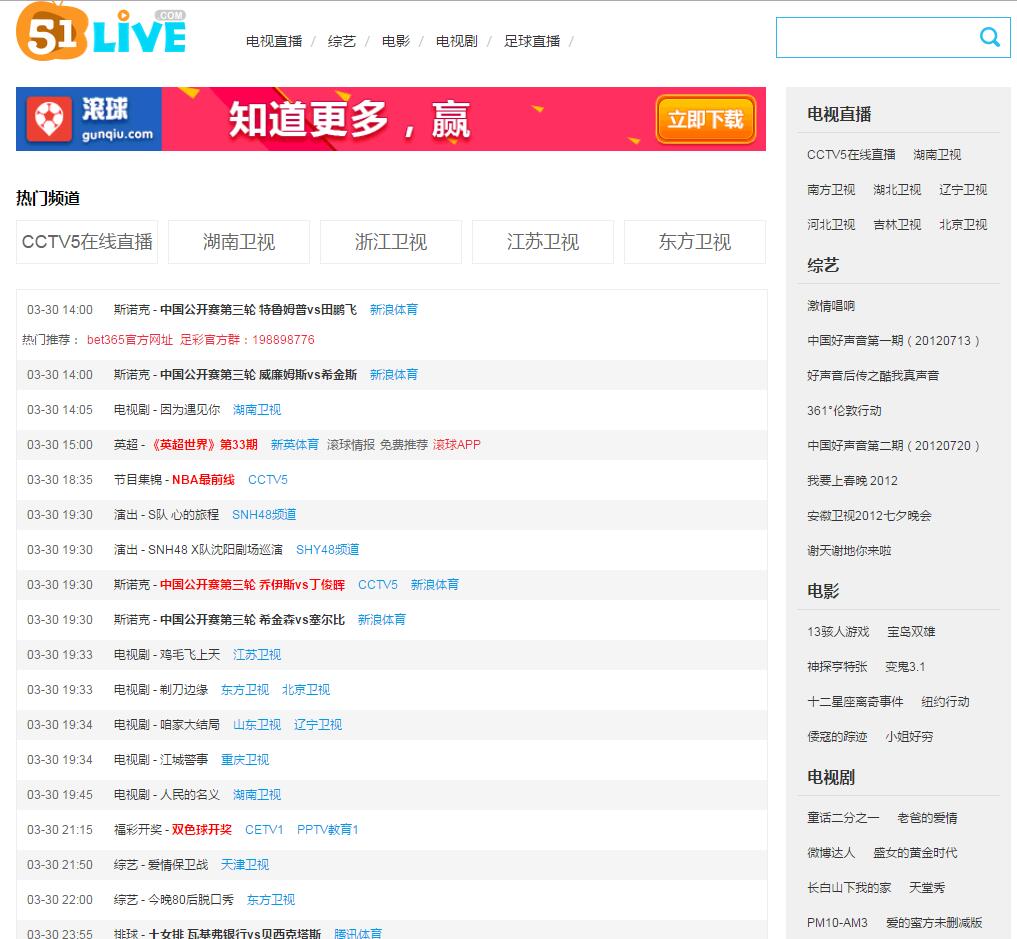1017x939 pixels.
Task: Open 中国好声音第一期（20120713） link
Action: [893, 341]
